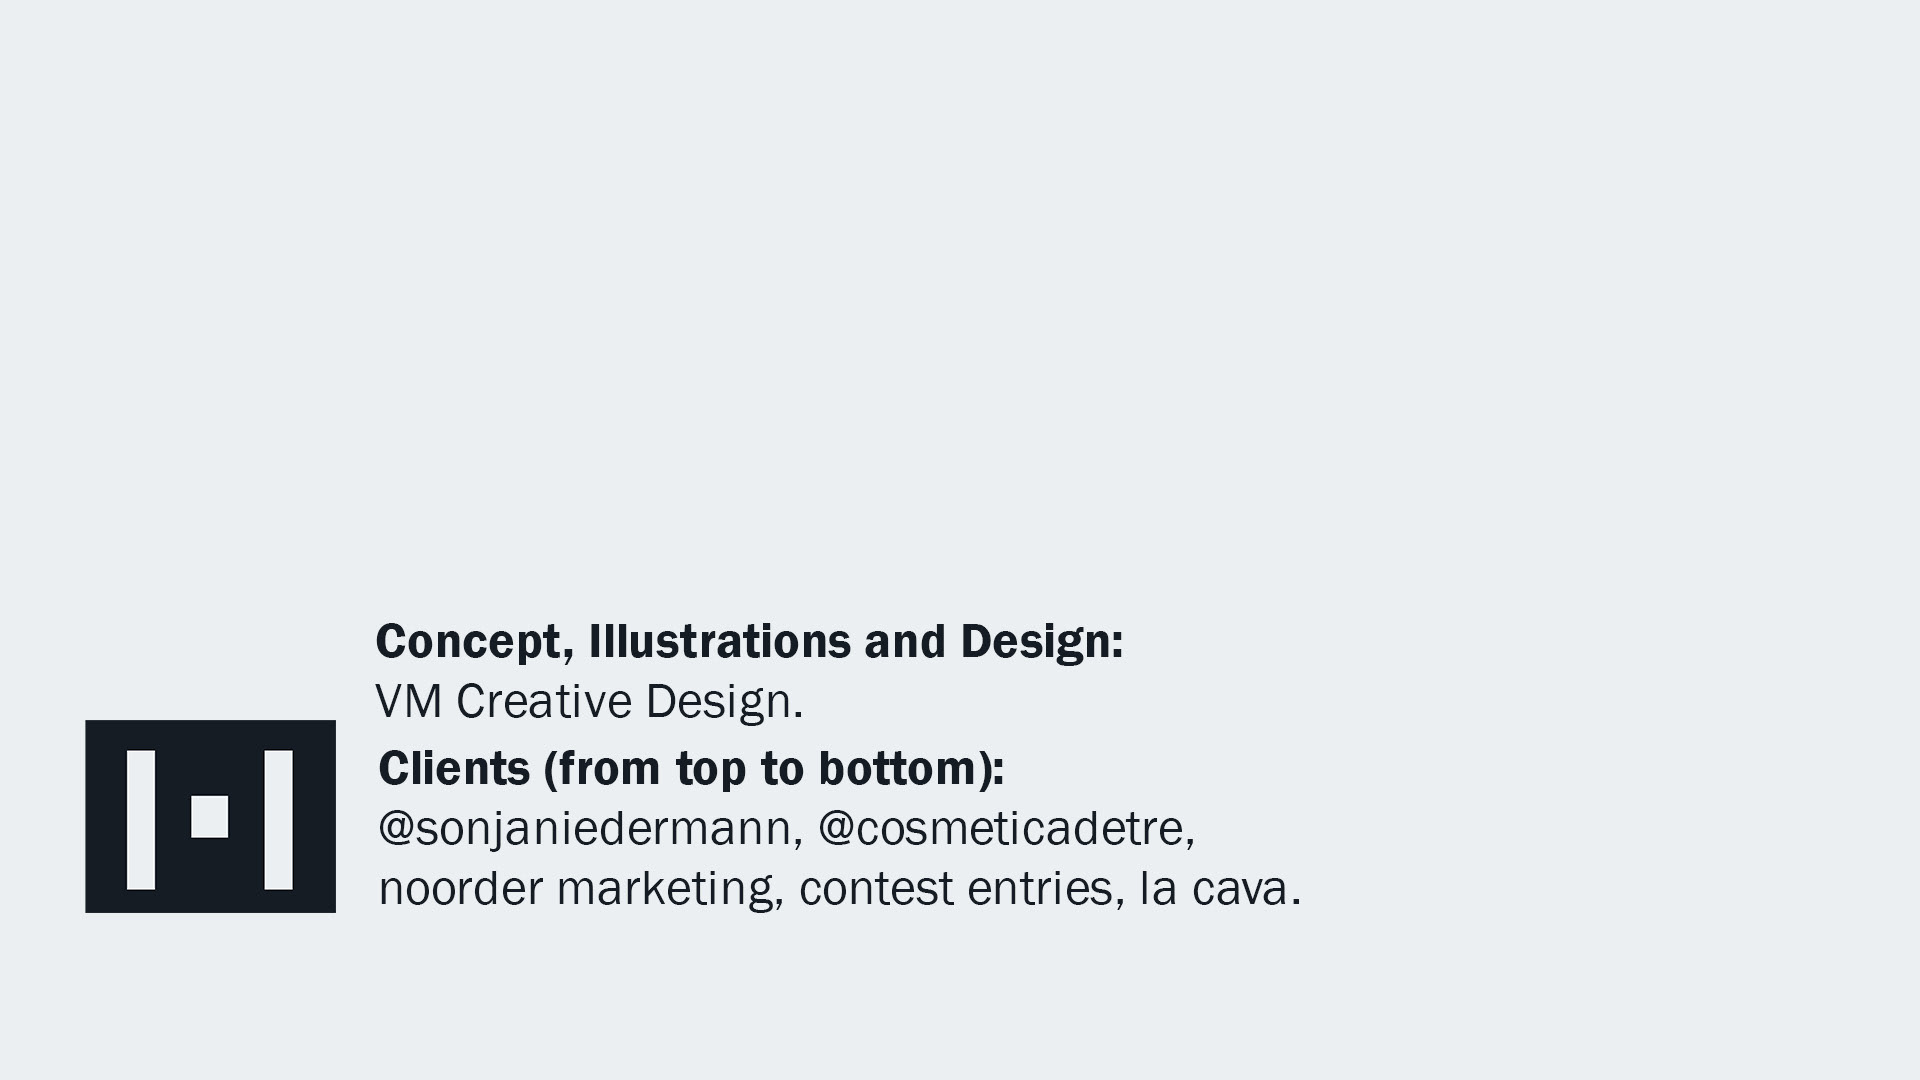This screenshot has width=1920, height=1080.
Task: Select the "Concept, Illustrations and Design:" heading
Action: point(749,642)
